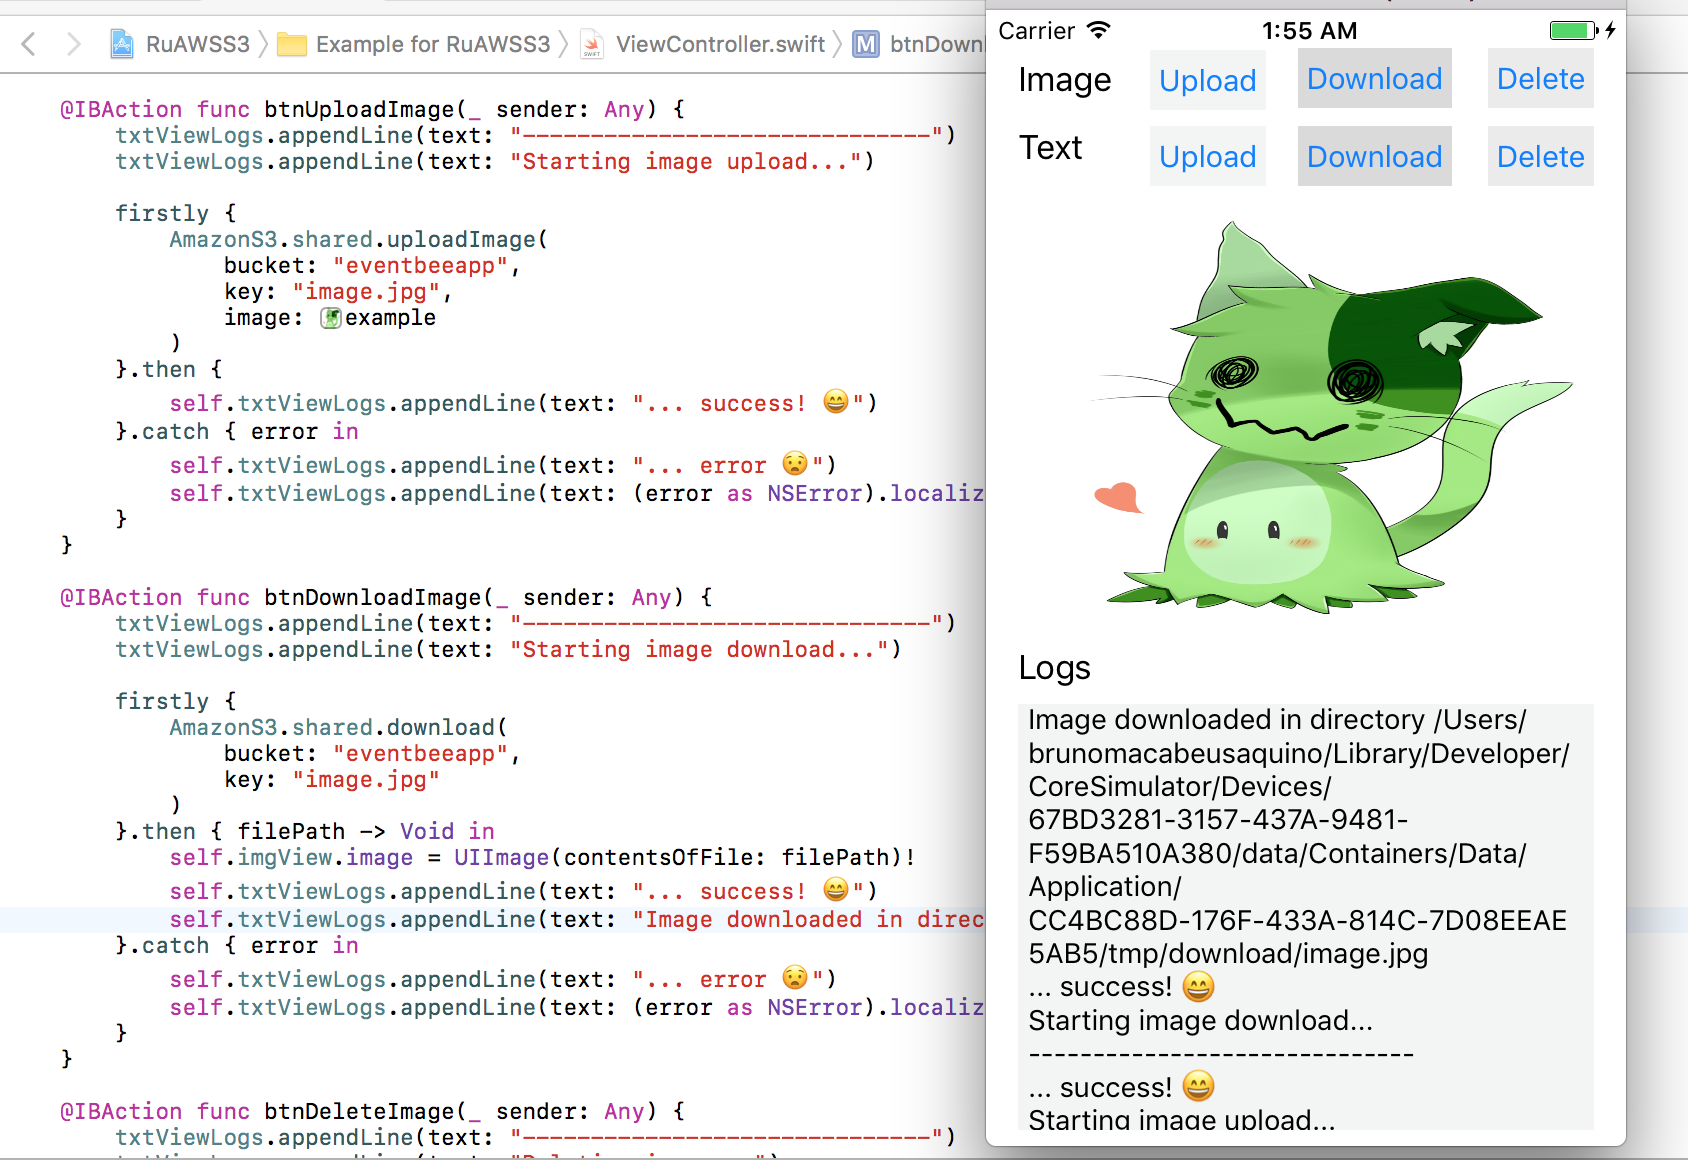The height and width of the screenshot is (1160, 1688).
Task: Click the Image row label
Action: coord(1064,79)
